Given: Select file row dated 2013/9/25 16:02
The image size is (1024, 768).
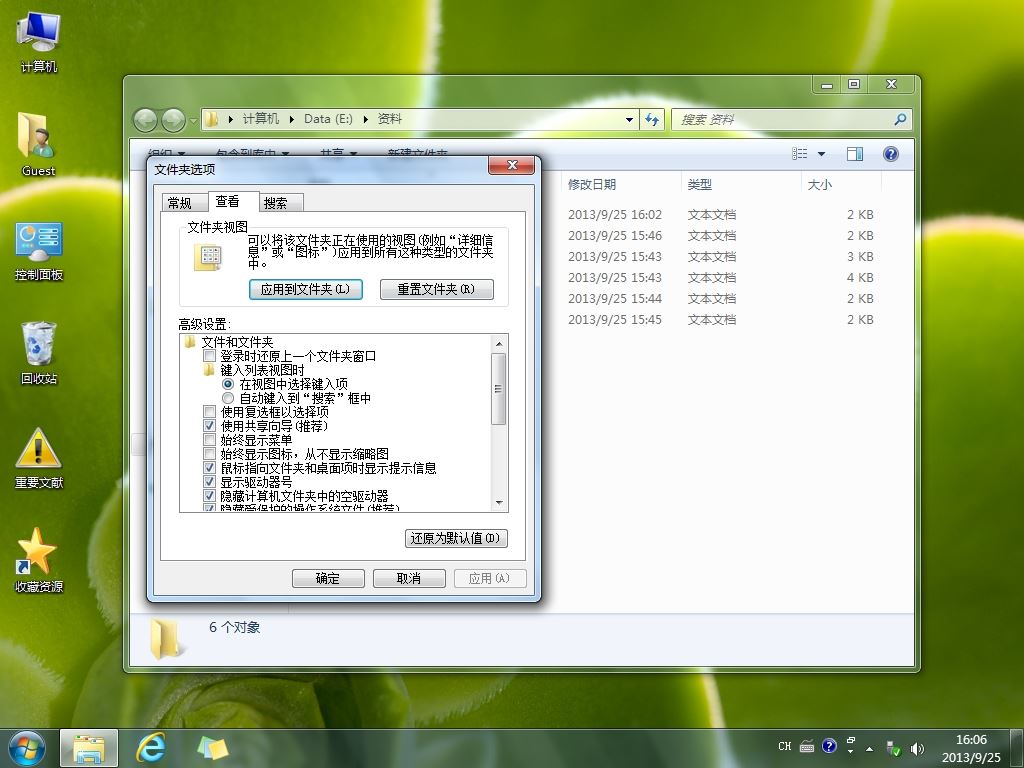Looking at the screenshot, I should point(721,214).
